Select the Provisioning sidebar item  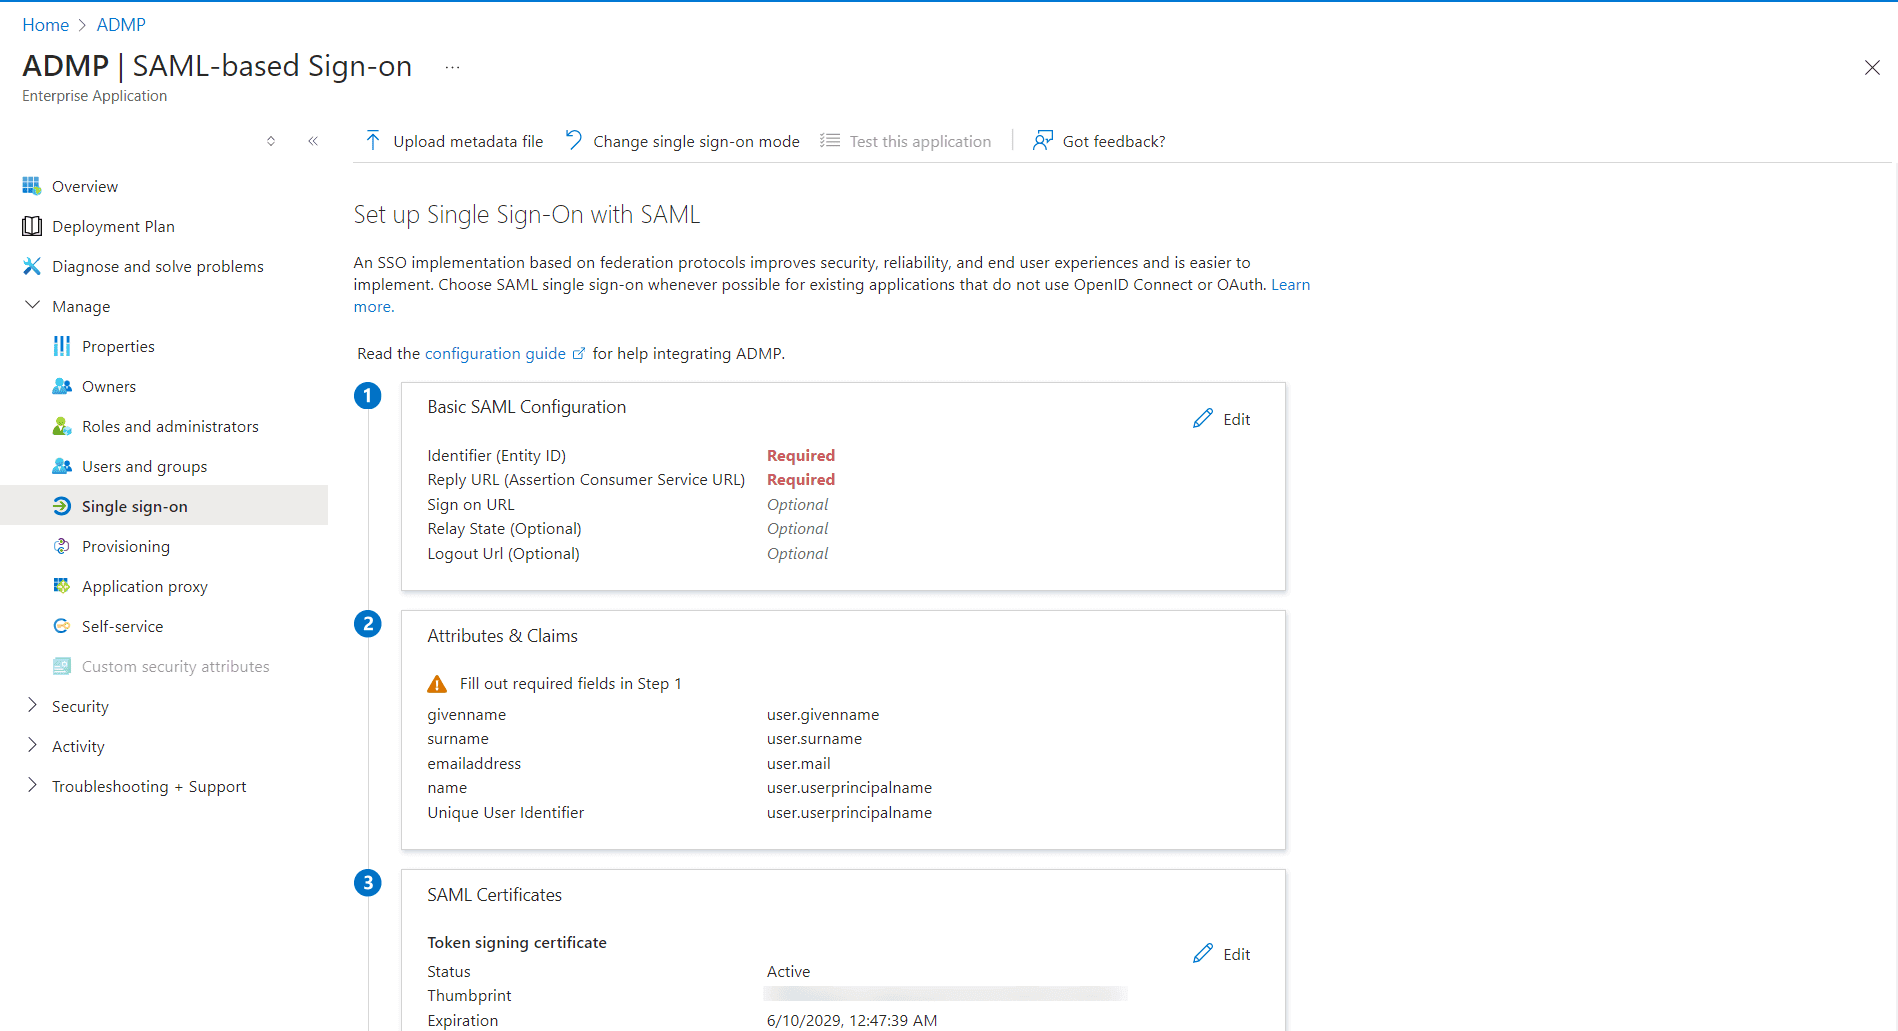(x=126, y=546)
